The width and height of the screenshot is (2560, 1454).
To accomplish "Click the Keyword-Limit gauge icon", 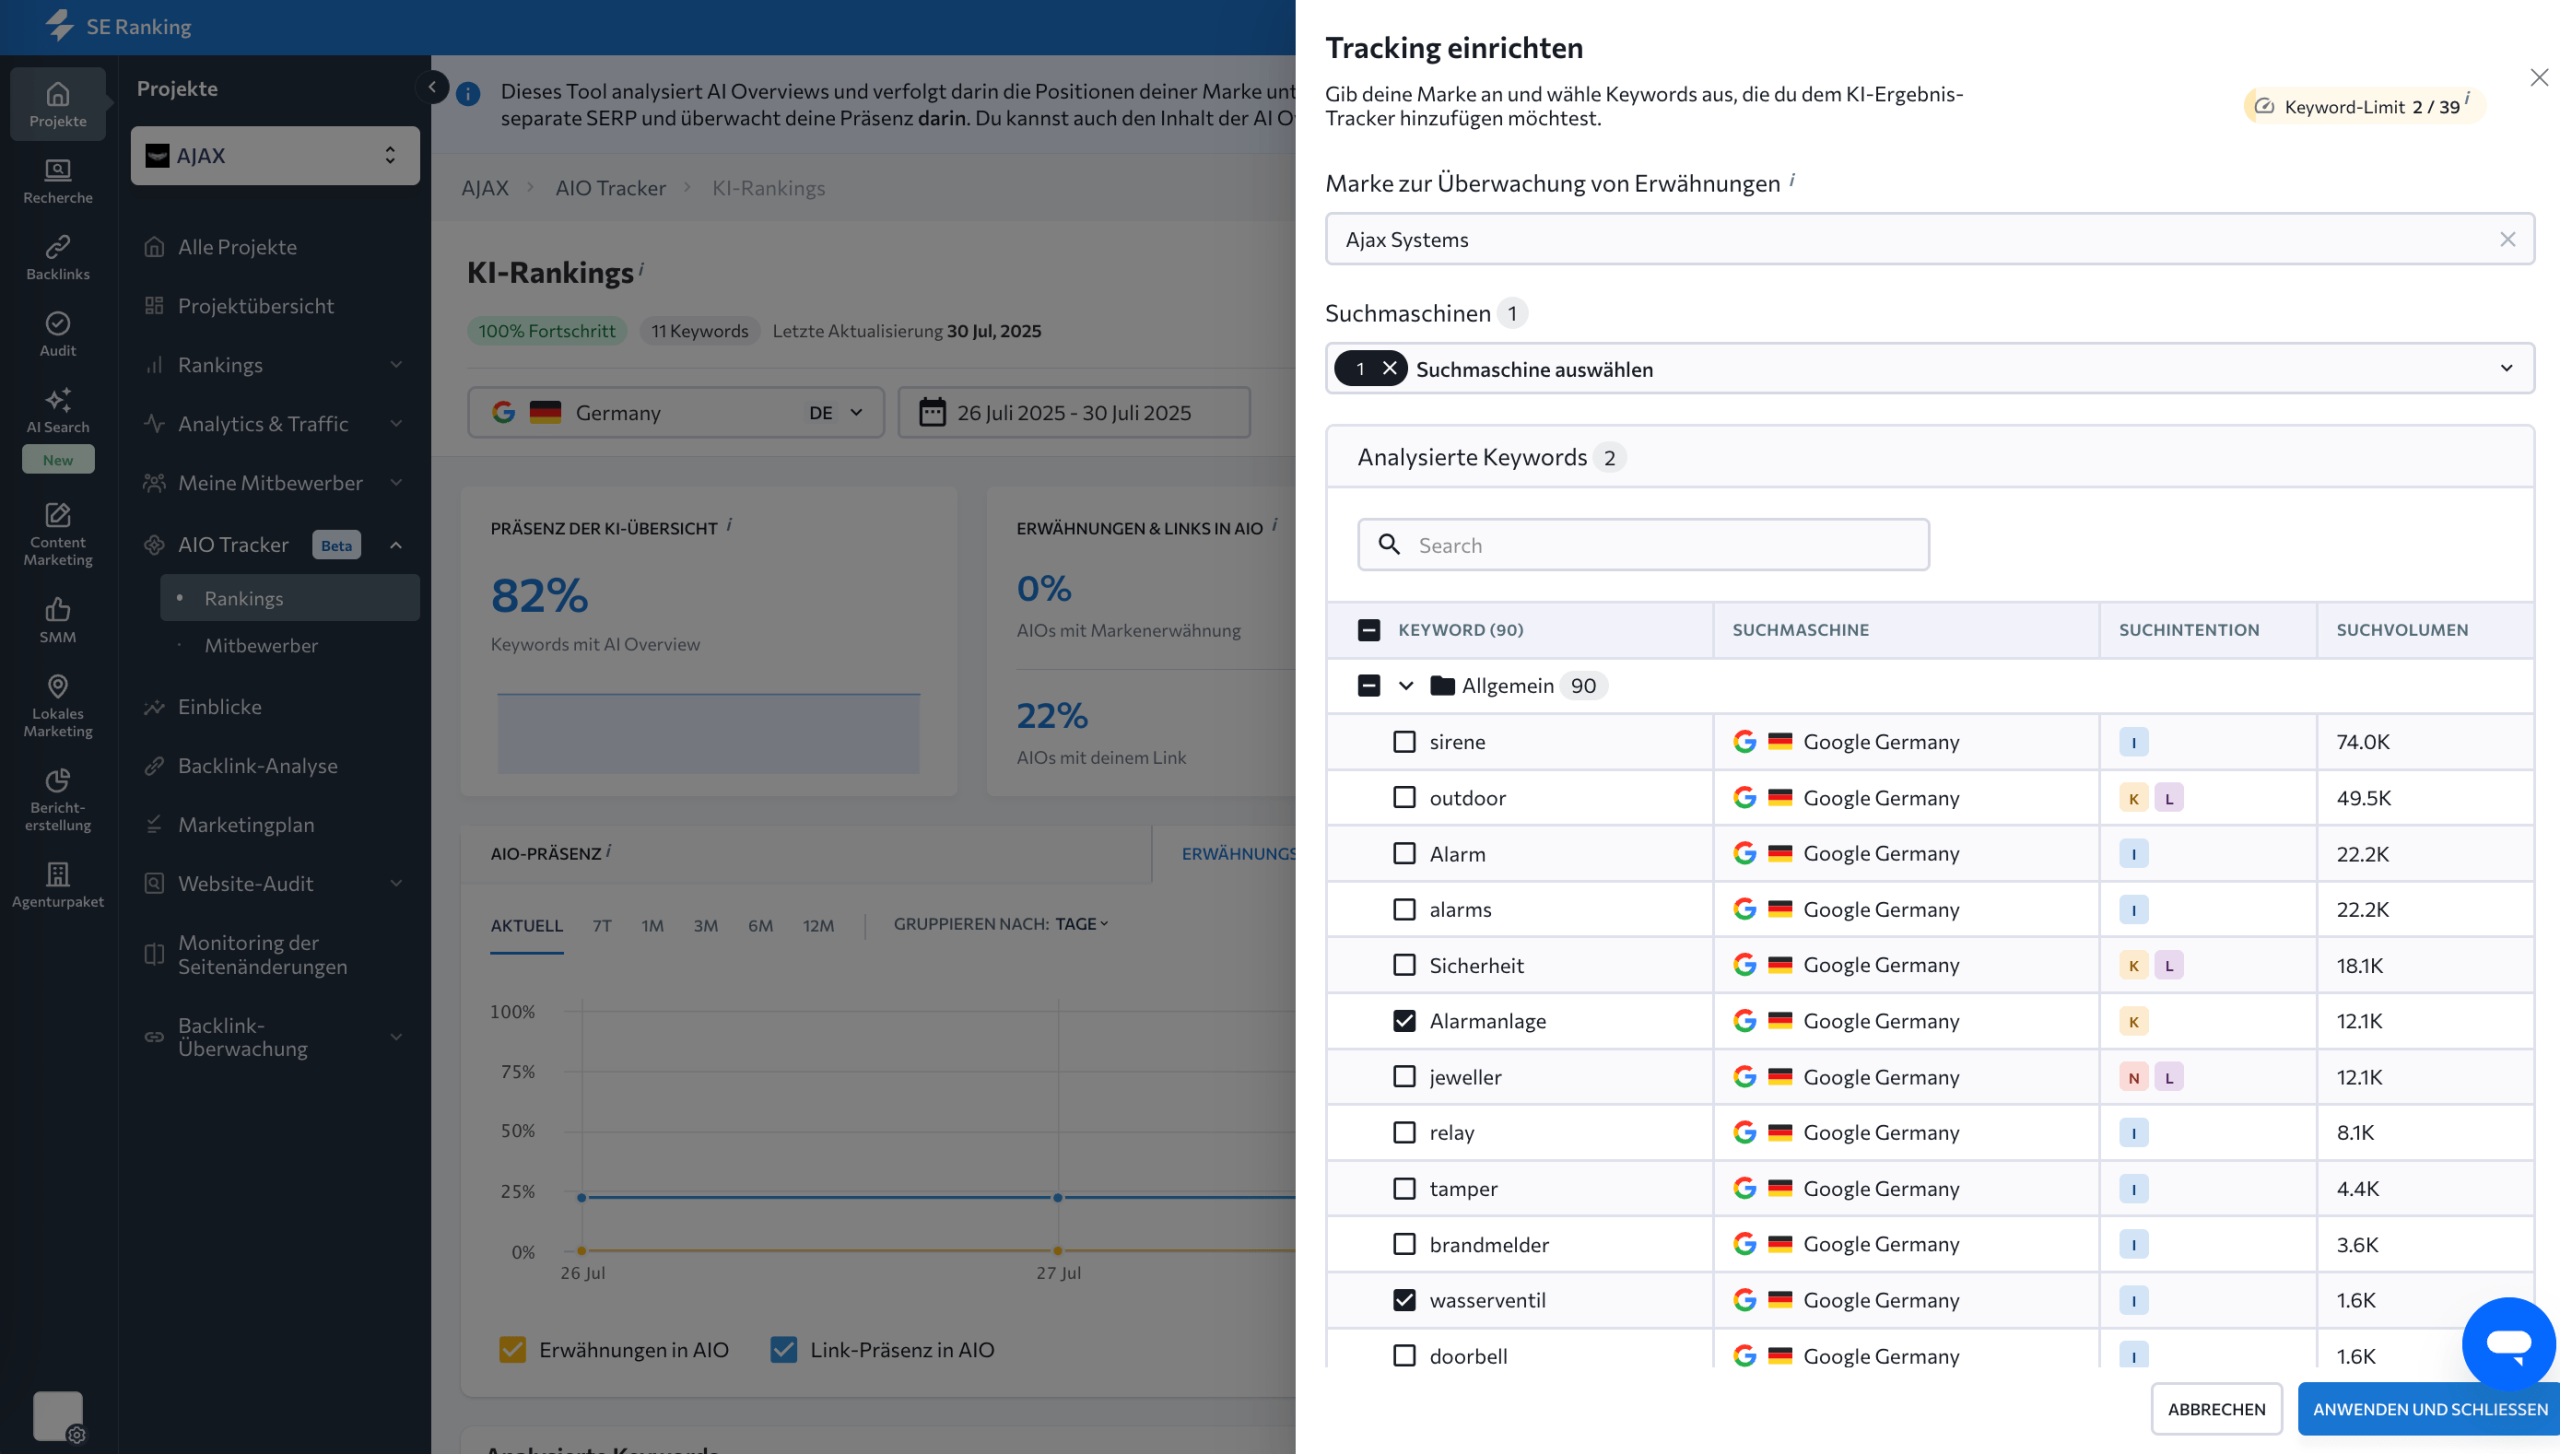I will pos(2265,106).
